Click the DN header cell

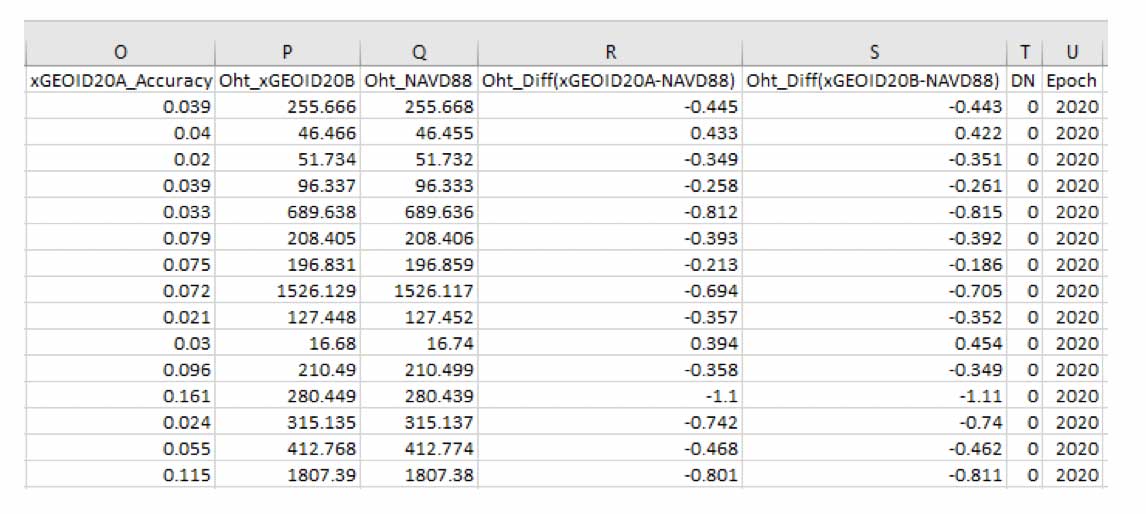tap(1023, 81)
